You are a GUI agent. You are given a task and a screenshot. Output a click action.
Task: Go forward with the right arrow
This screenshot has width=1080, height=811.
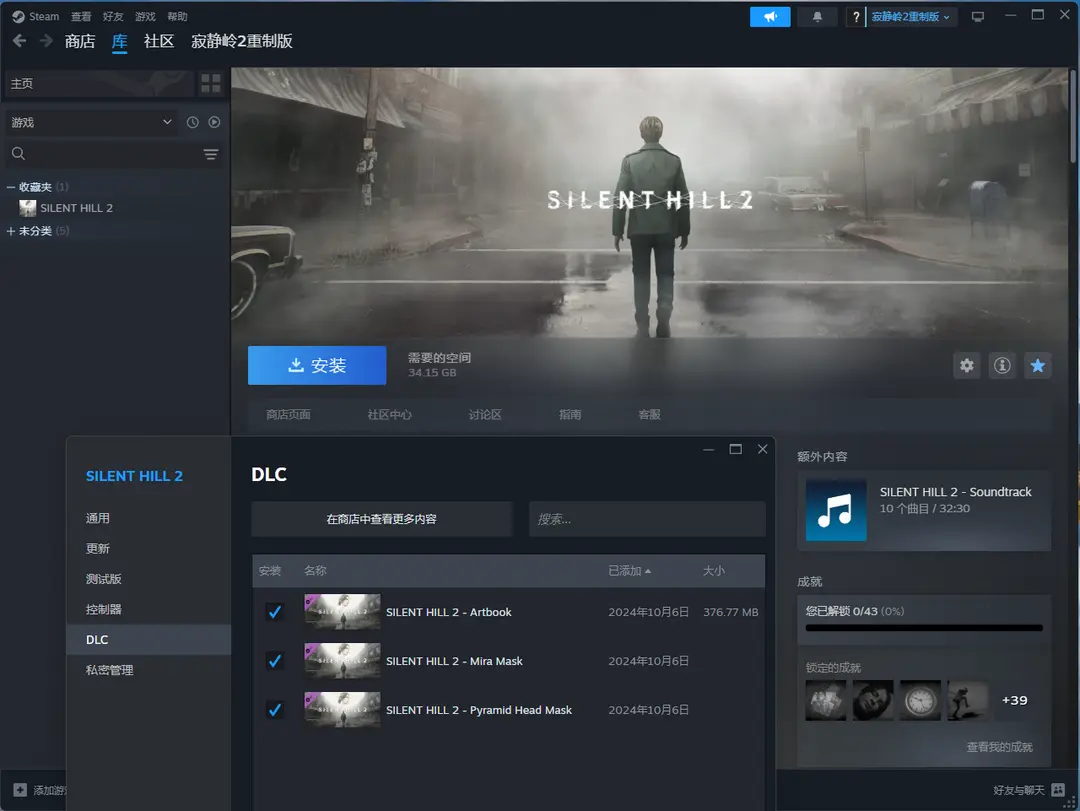pyautogui.click(x=46, y=41)
